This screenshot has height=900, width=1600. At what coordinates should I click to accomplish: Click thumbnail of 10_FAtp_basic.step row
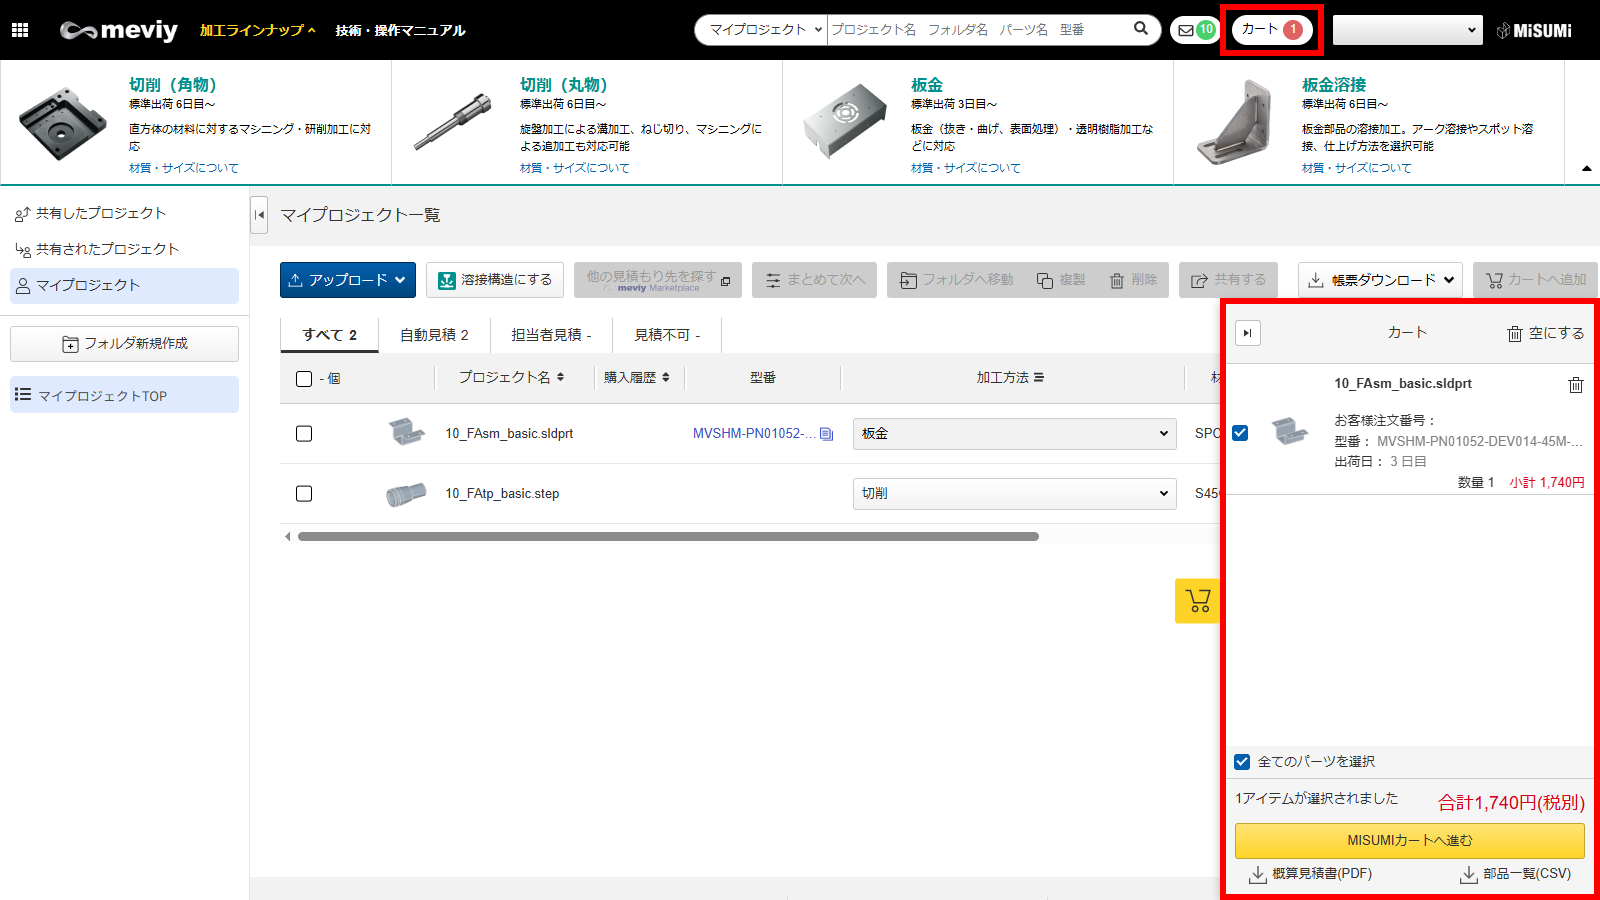(406, 493)
